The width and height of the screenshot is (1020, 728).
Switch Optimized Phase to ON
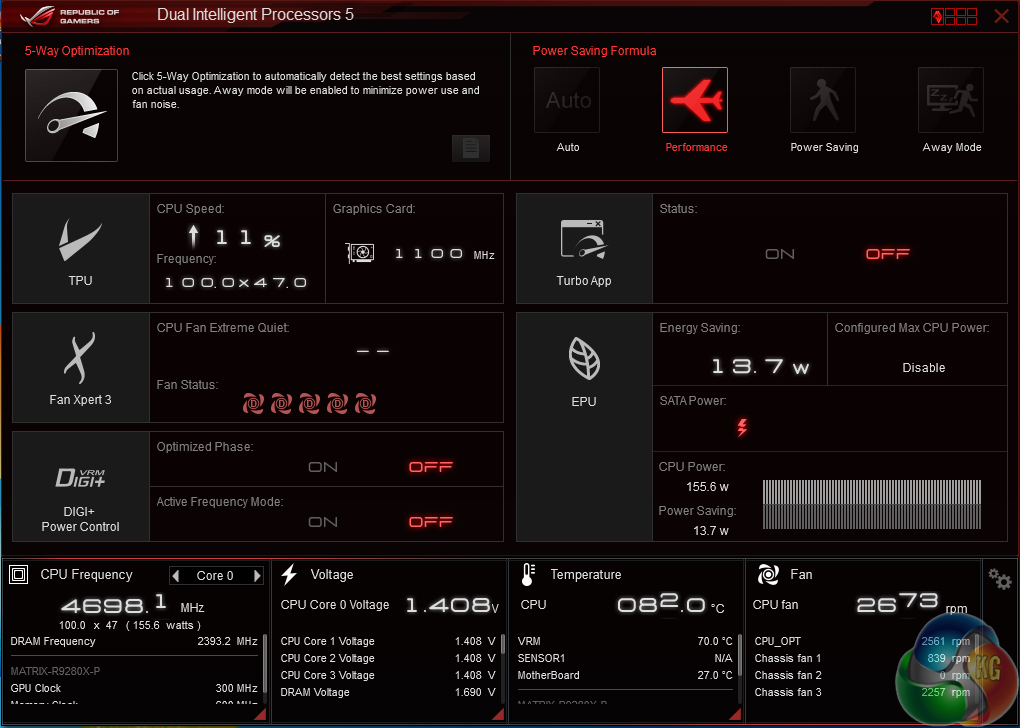coord(323,467)
